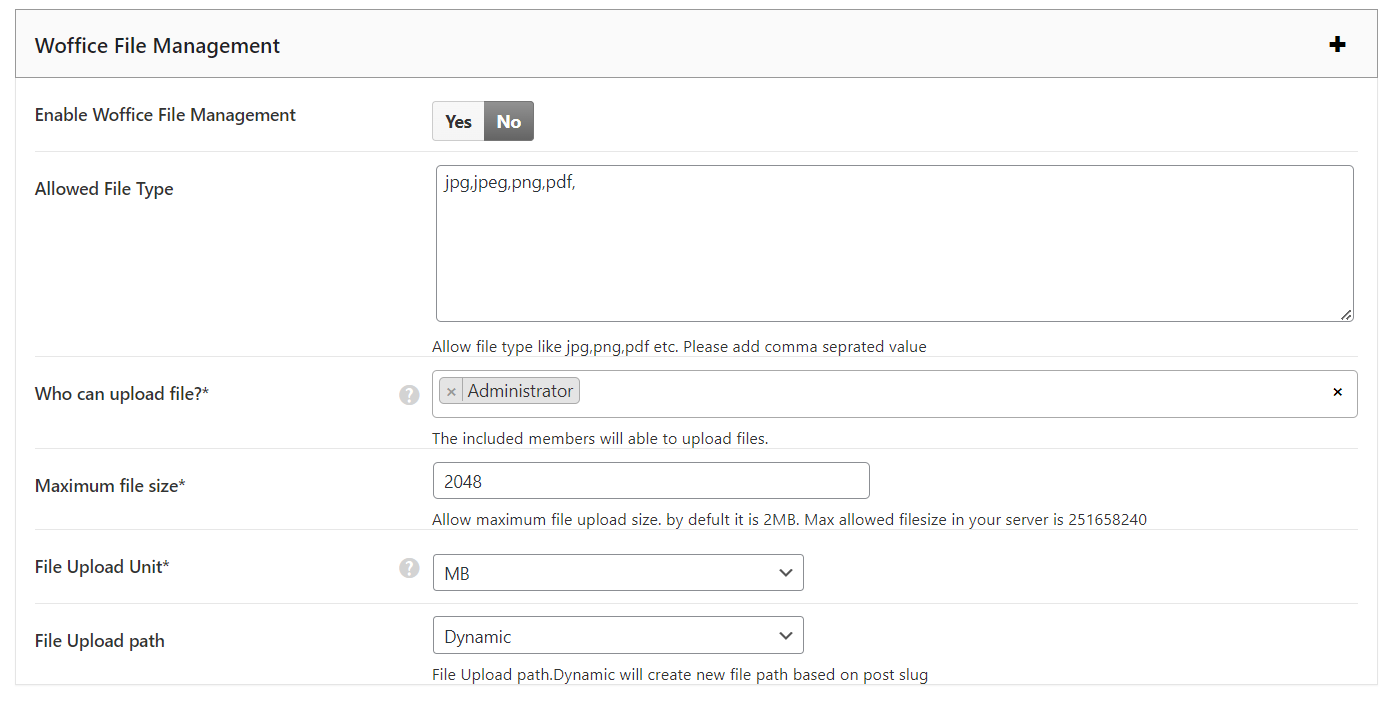Click the Allowed File Type textarea resize handle

point(1346,314)
